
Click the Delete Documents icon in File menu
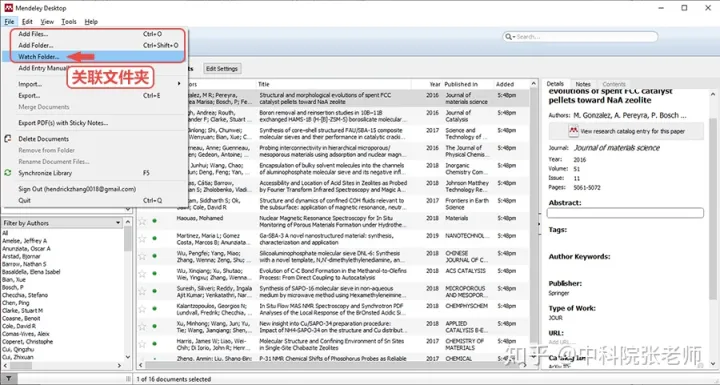pos(8,139)
